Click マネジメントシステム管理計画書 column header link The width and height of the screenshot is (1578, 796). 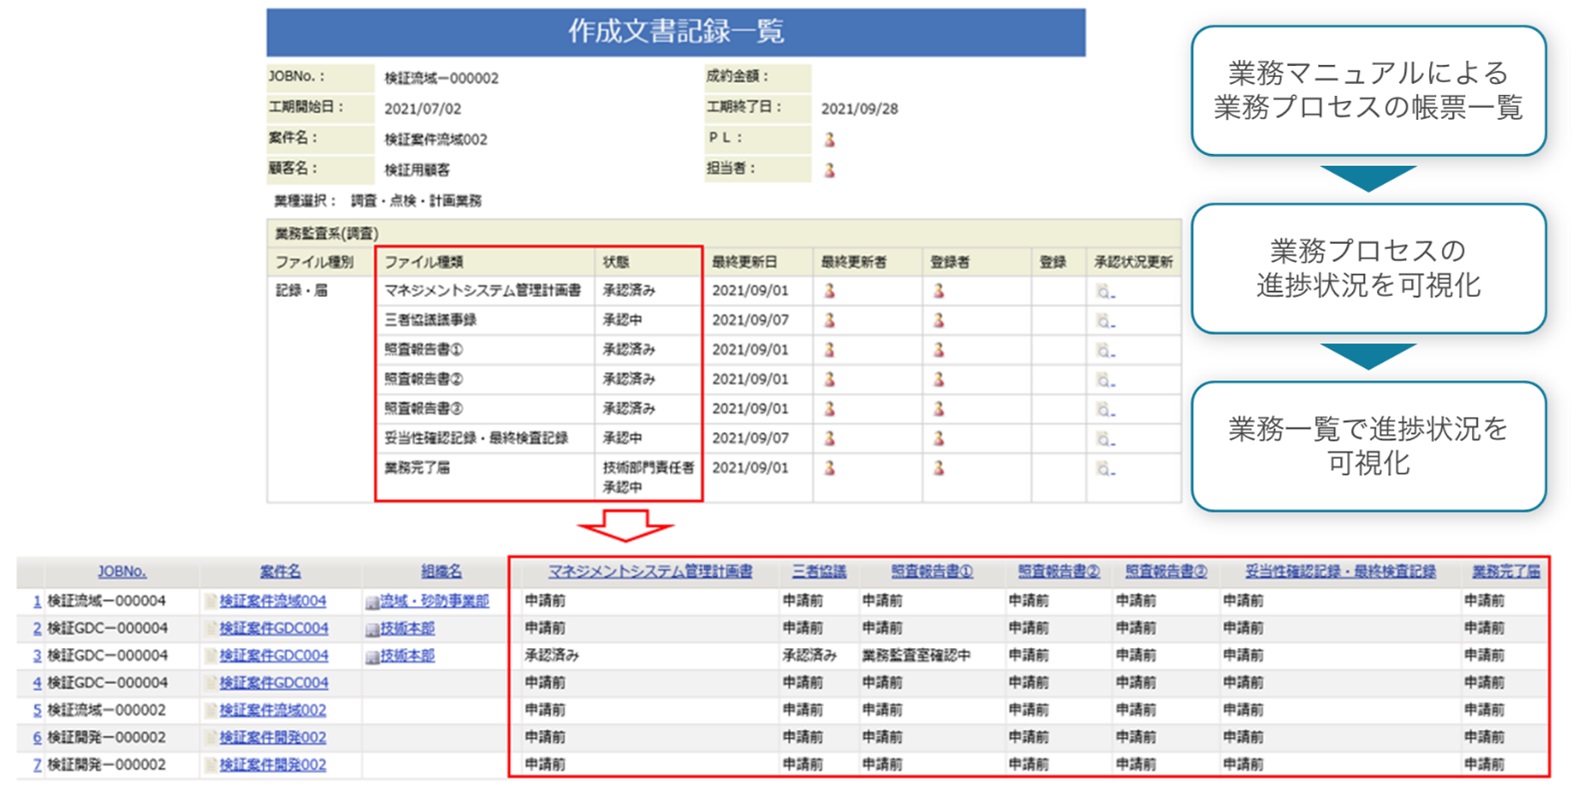pyautogui.click(x=650, y=572)
